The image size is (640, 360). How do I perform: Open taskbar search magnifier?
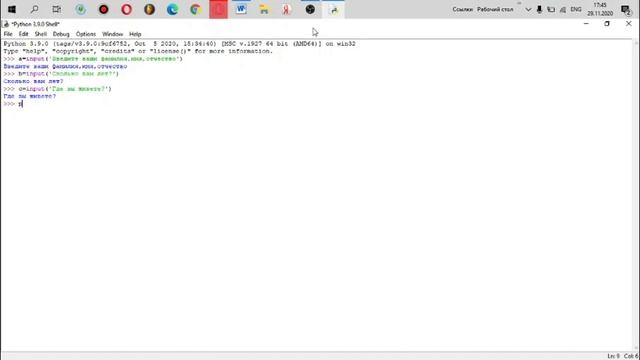pos(35,9)
